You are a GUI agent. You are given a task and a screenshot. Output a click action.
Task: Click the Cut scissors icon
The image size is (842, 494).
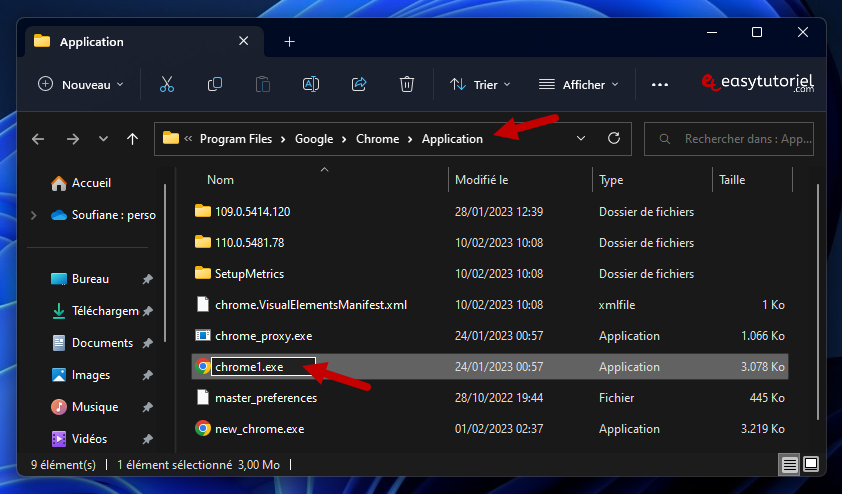[x=167, y=85]
